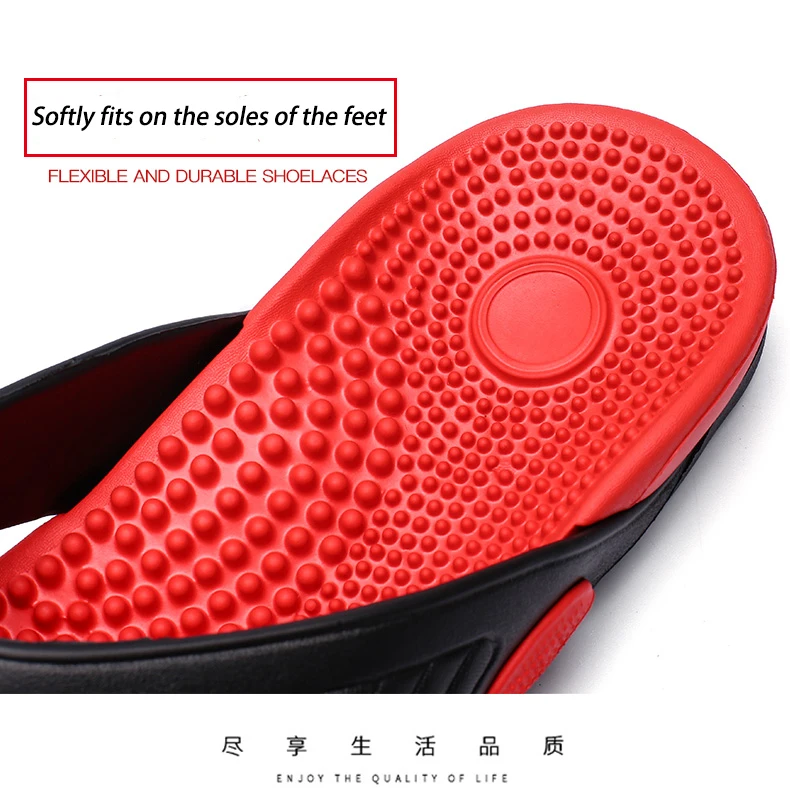
Task: Click the Chinese character 品
Action: pos(489,746)
